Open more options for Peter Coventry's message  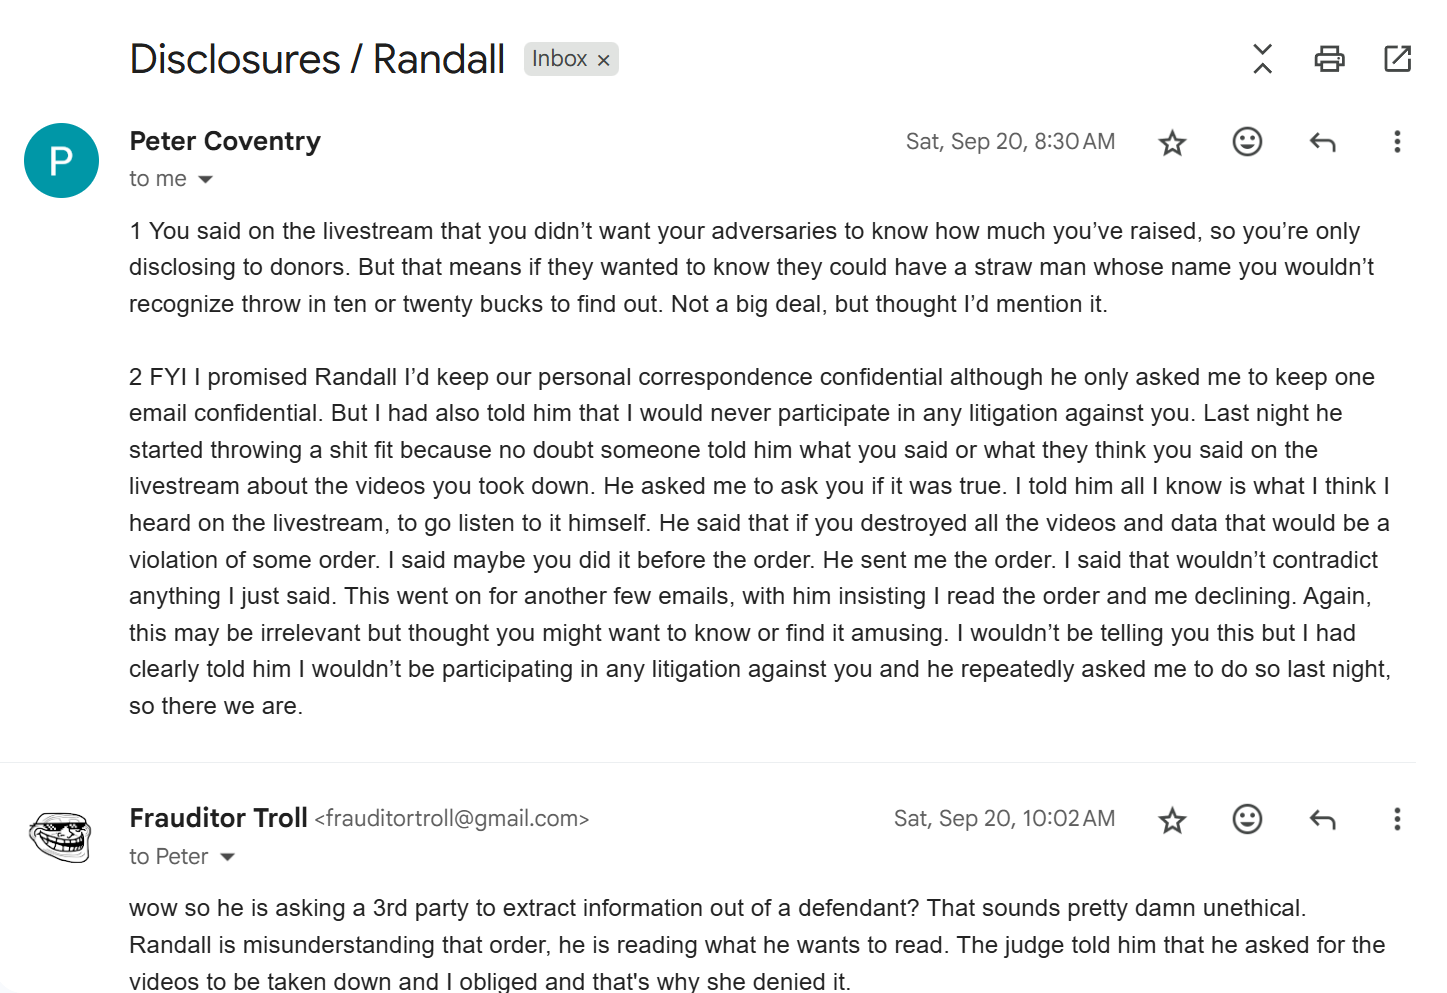tap(1397, 142)
